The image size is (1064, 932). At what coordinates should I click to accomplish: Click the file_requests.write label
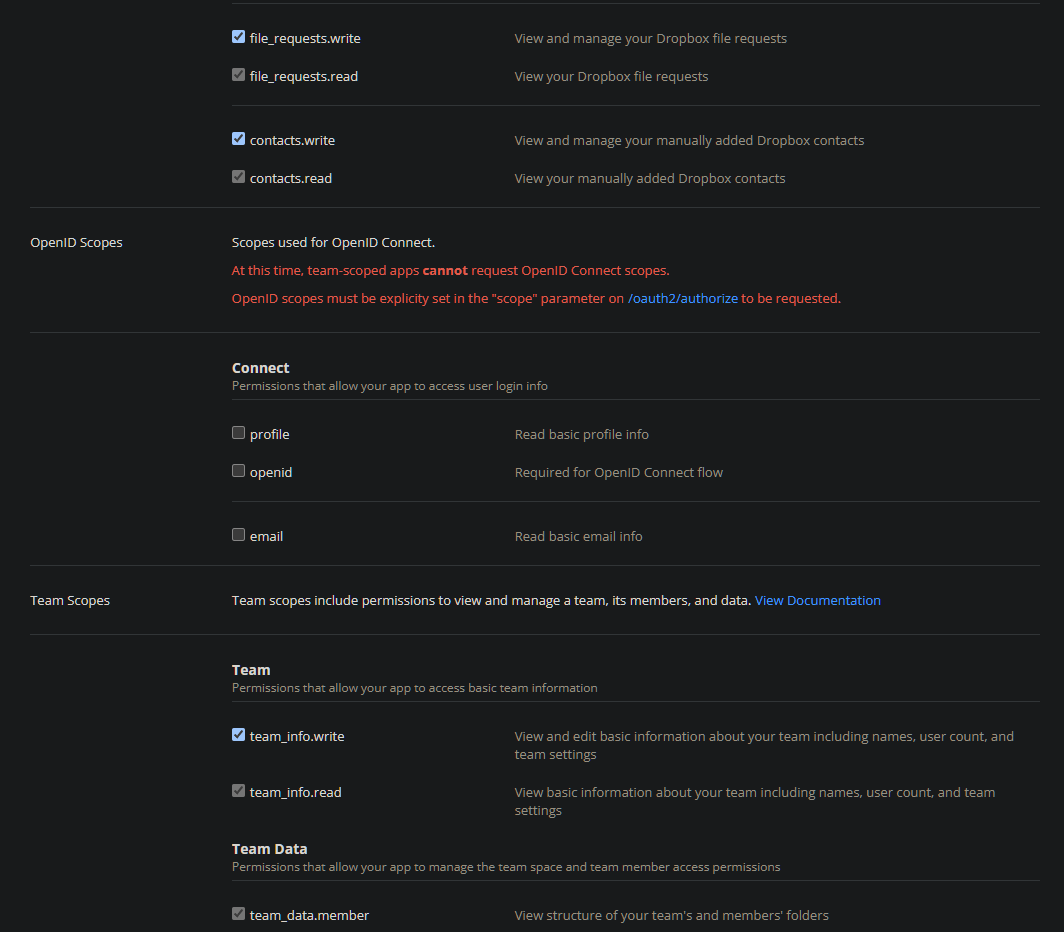(305, 39)
